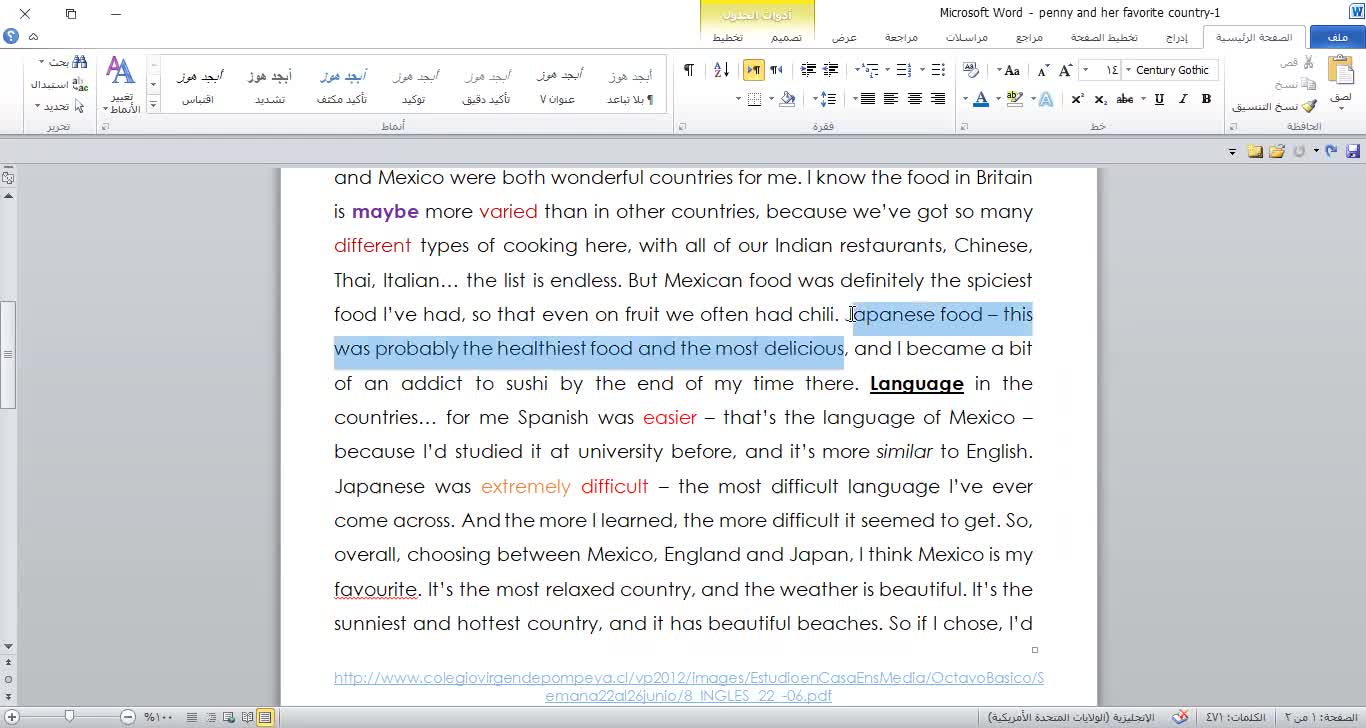Toggle Underline formatting (U)
The width and height of the screenshot is (1366, 728).
coord(1159,99)
